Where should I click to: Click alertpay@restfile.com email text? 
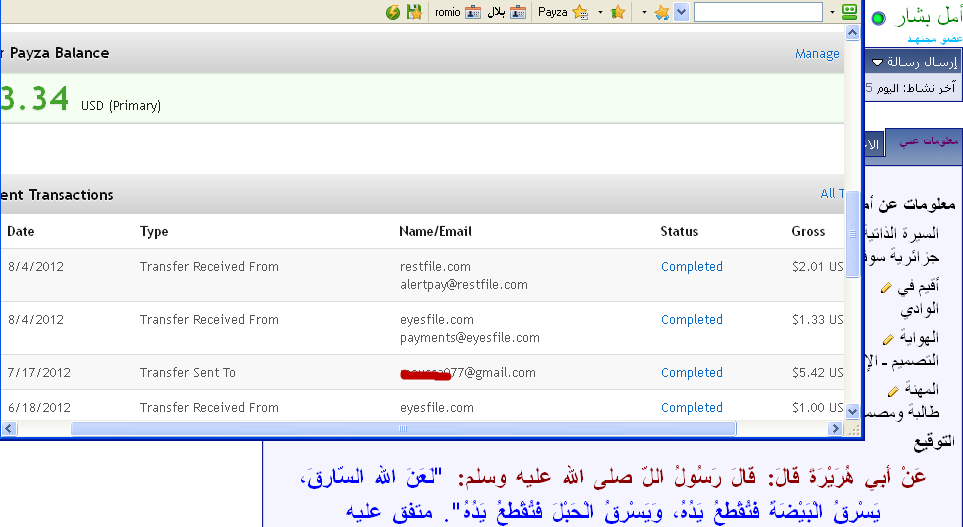[x=464, y=284]
